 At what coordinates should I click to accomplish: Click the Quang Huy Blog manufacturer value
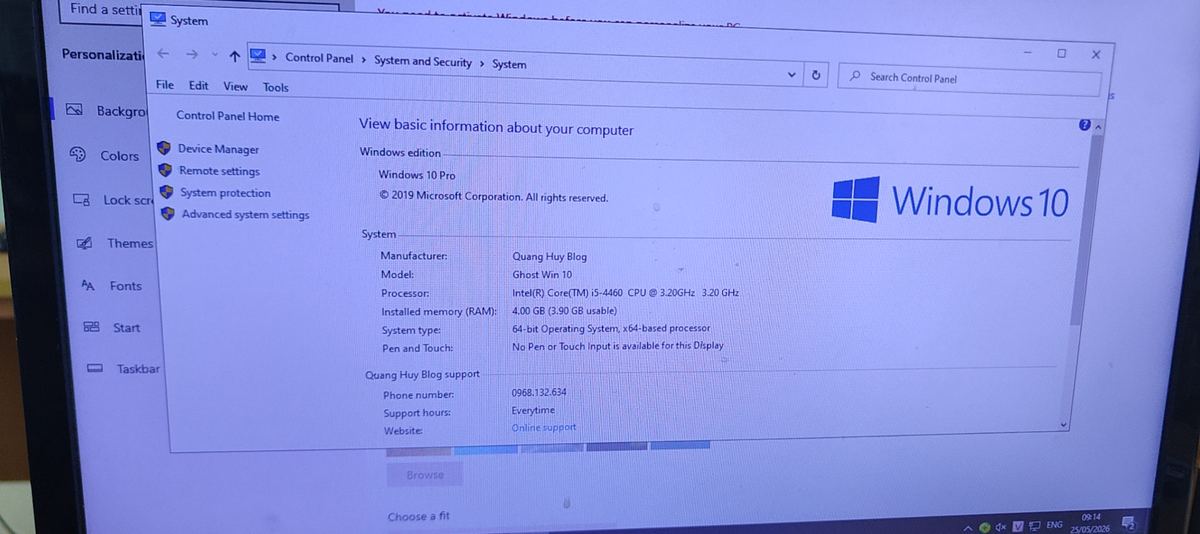[550, 257]
